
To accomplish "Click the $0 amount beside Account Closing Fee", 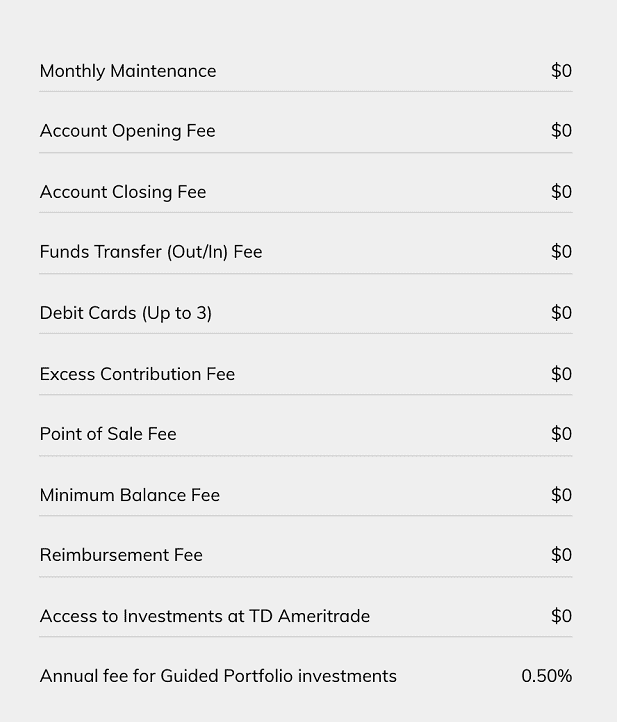I will [x=561, y=192].
